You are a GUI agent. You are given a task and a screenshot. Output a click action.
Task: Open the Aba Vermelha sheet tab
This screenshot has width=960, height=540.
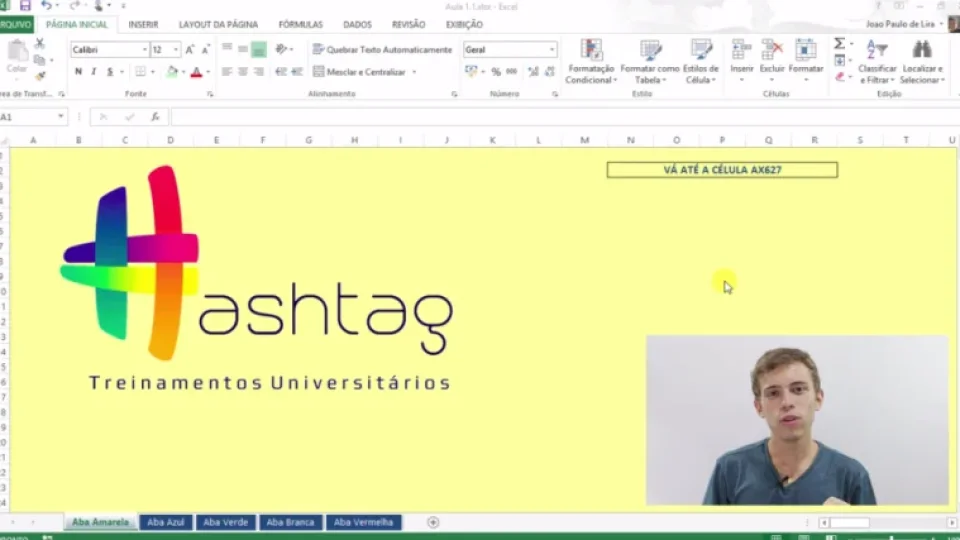pyautogui.click(x=364, y=522)
